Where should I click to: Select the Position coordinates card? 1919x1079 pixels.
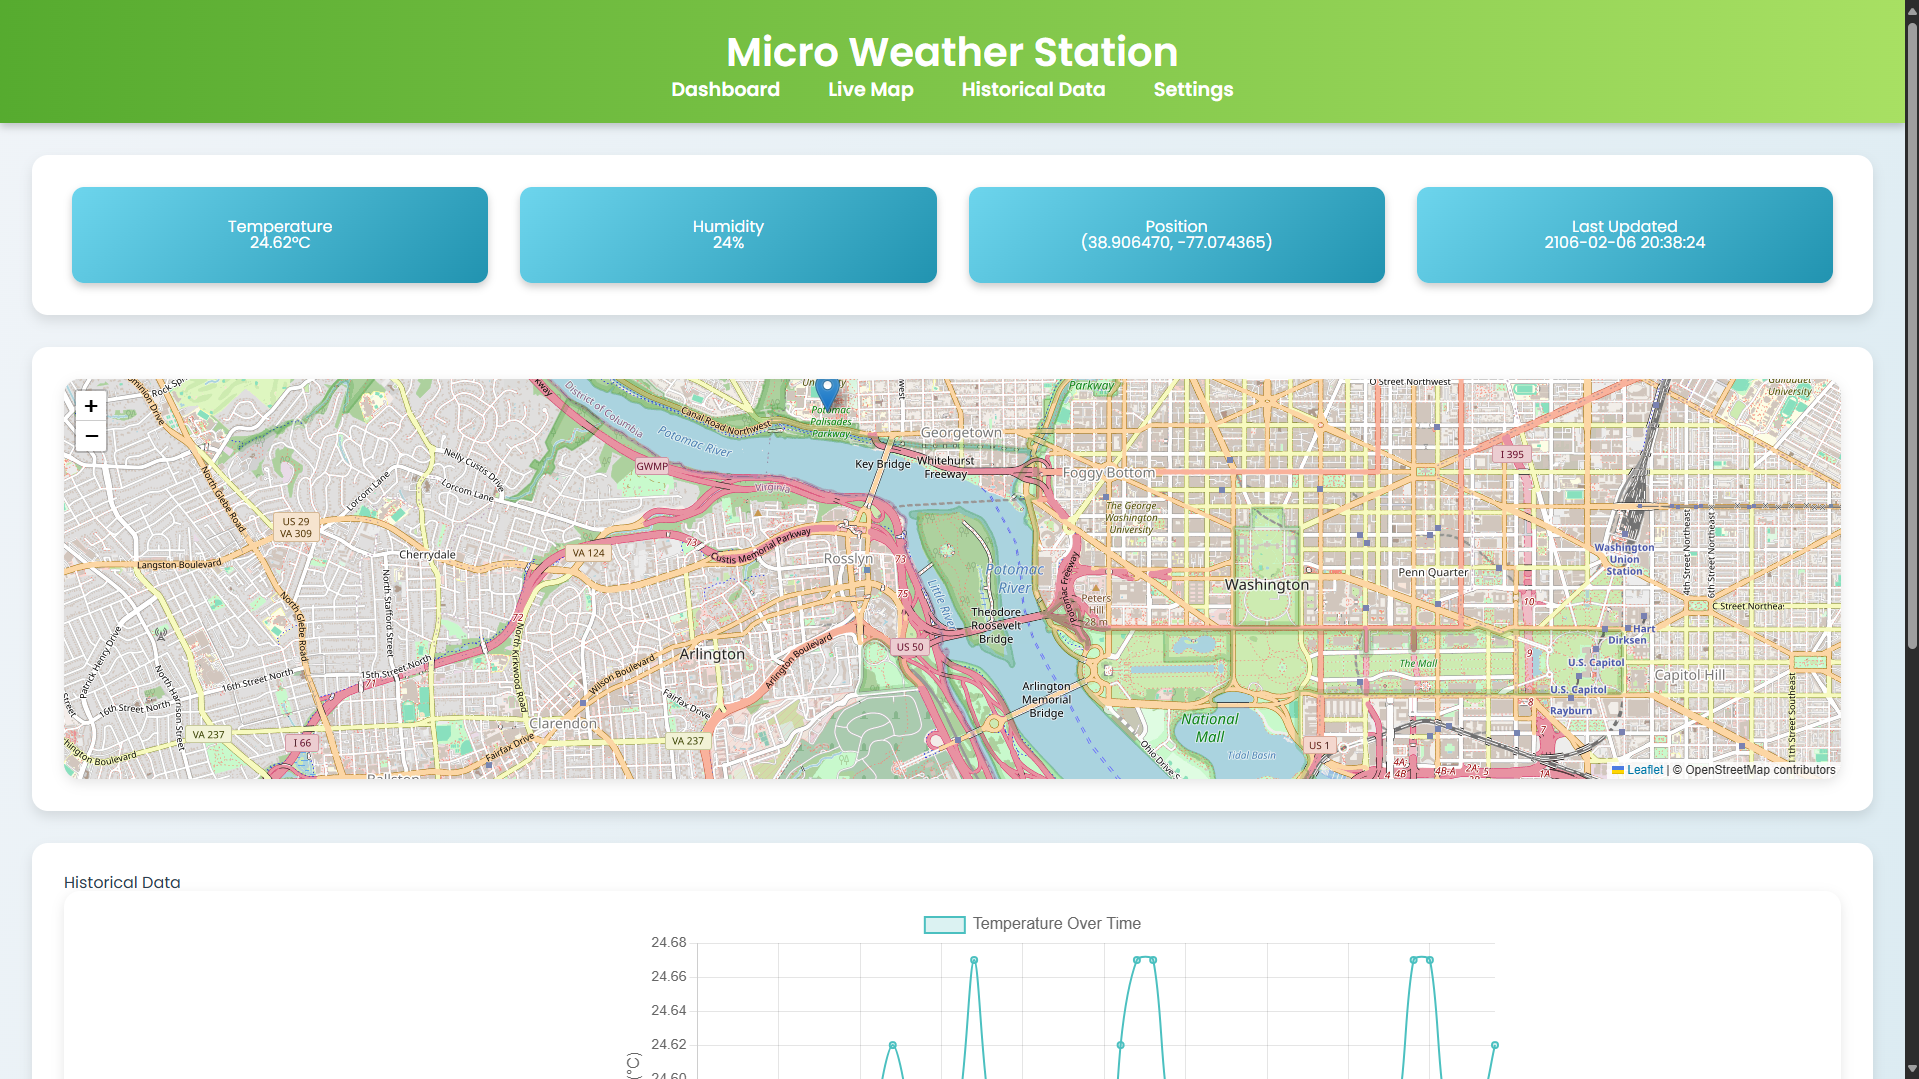pos(1176,235)
